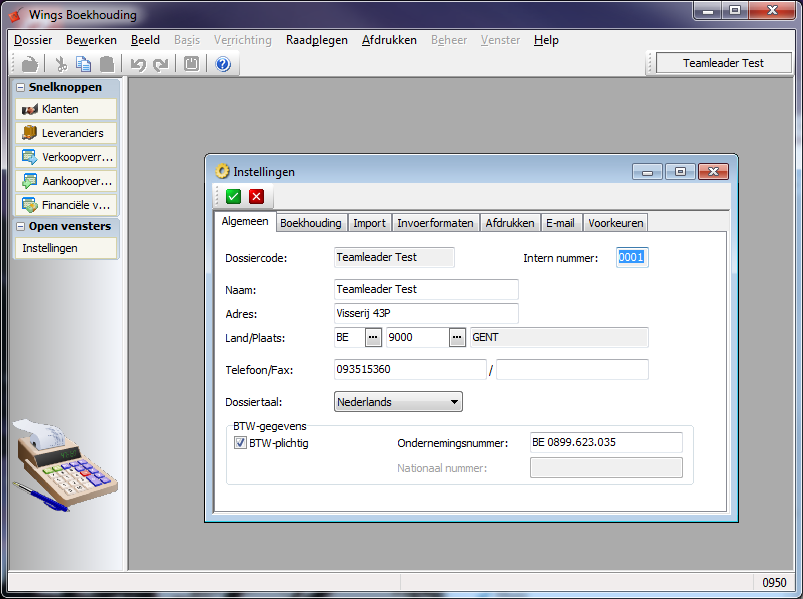Open the Afdrukken menu in menu bar
This screenshot has height=599, width=803.
(x=389, y=40)
